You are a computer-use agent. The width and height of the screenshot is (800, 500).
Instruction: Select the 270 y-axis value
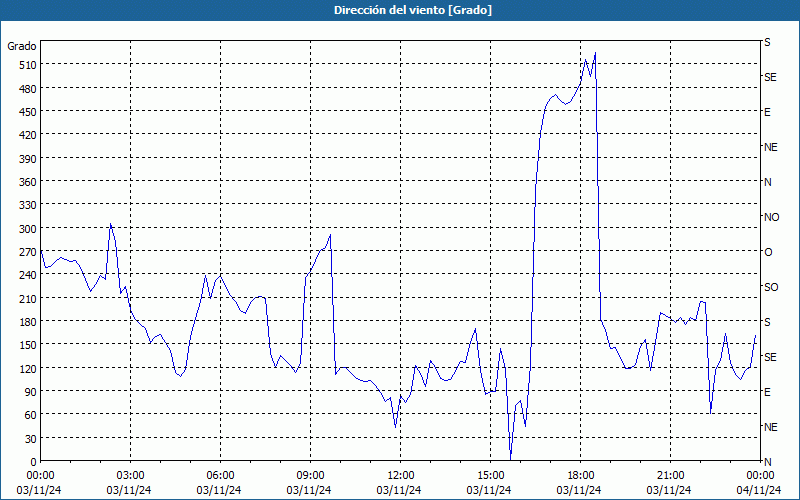[28, 252]
